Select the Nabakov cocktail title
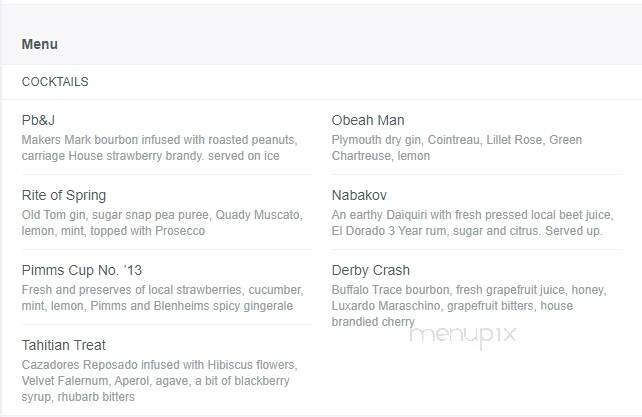This screenshot has height=417, width=642. pos(359,195)
